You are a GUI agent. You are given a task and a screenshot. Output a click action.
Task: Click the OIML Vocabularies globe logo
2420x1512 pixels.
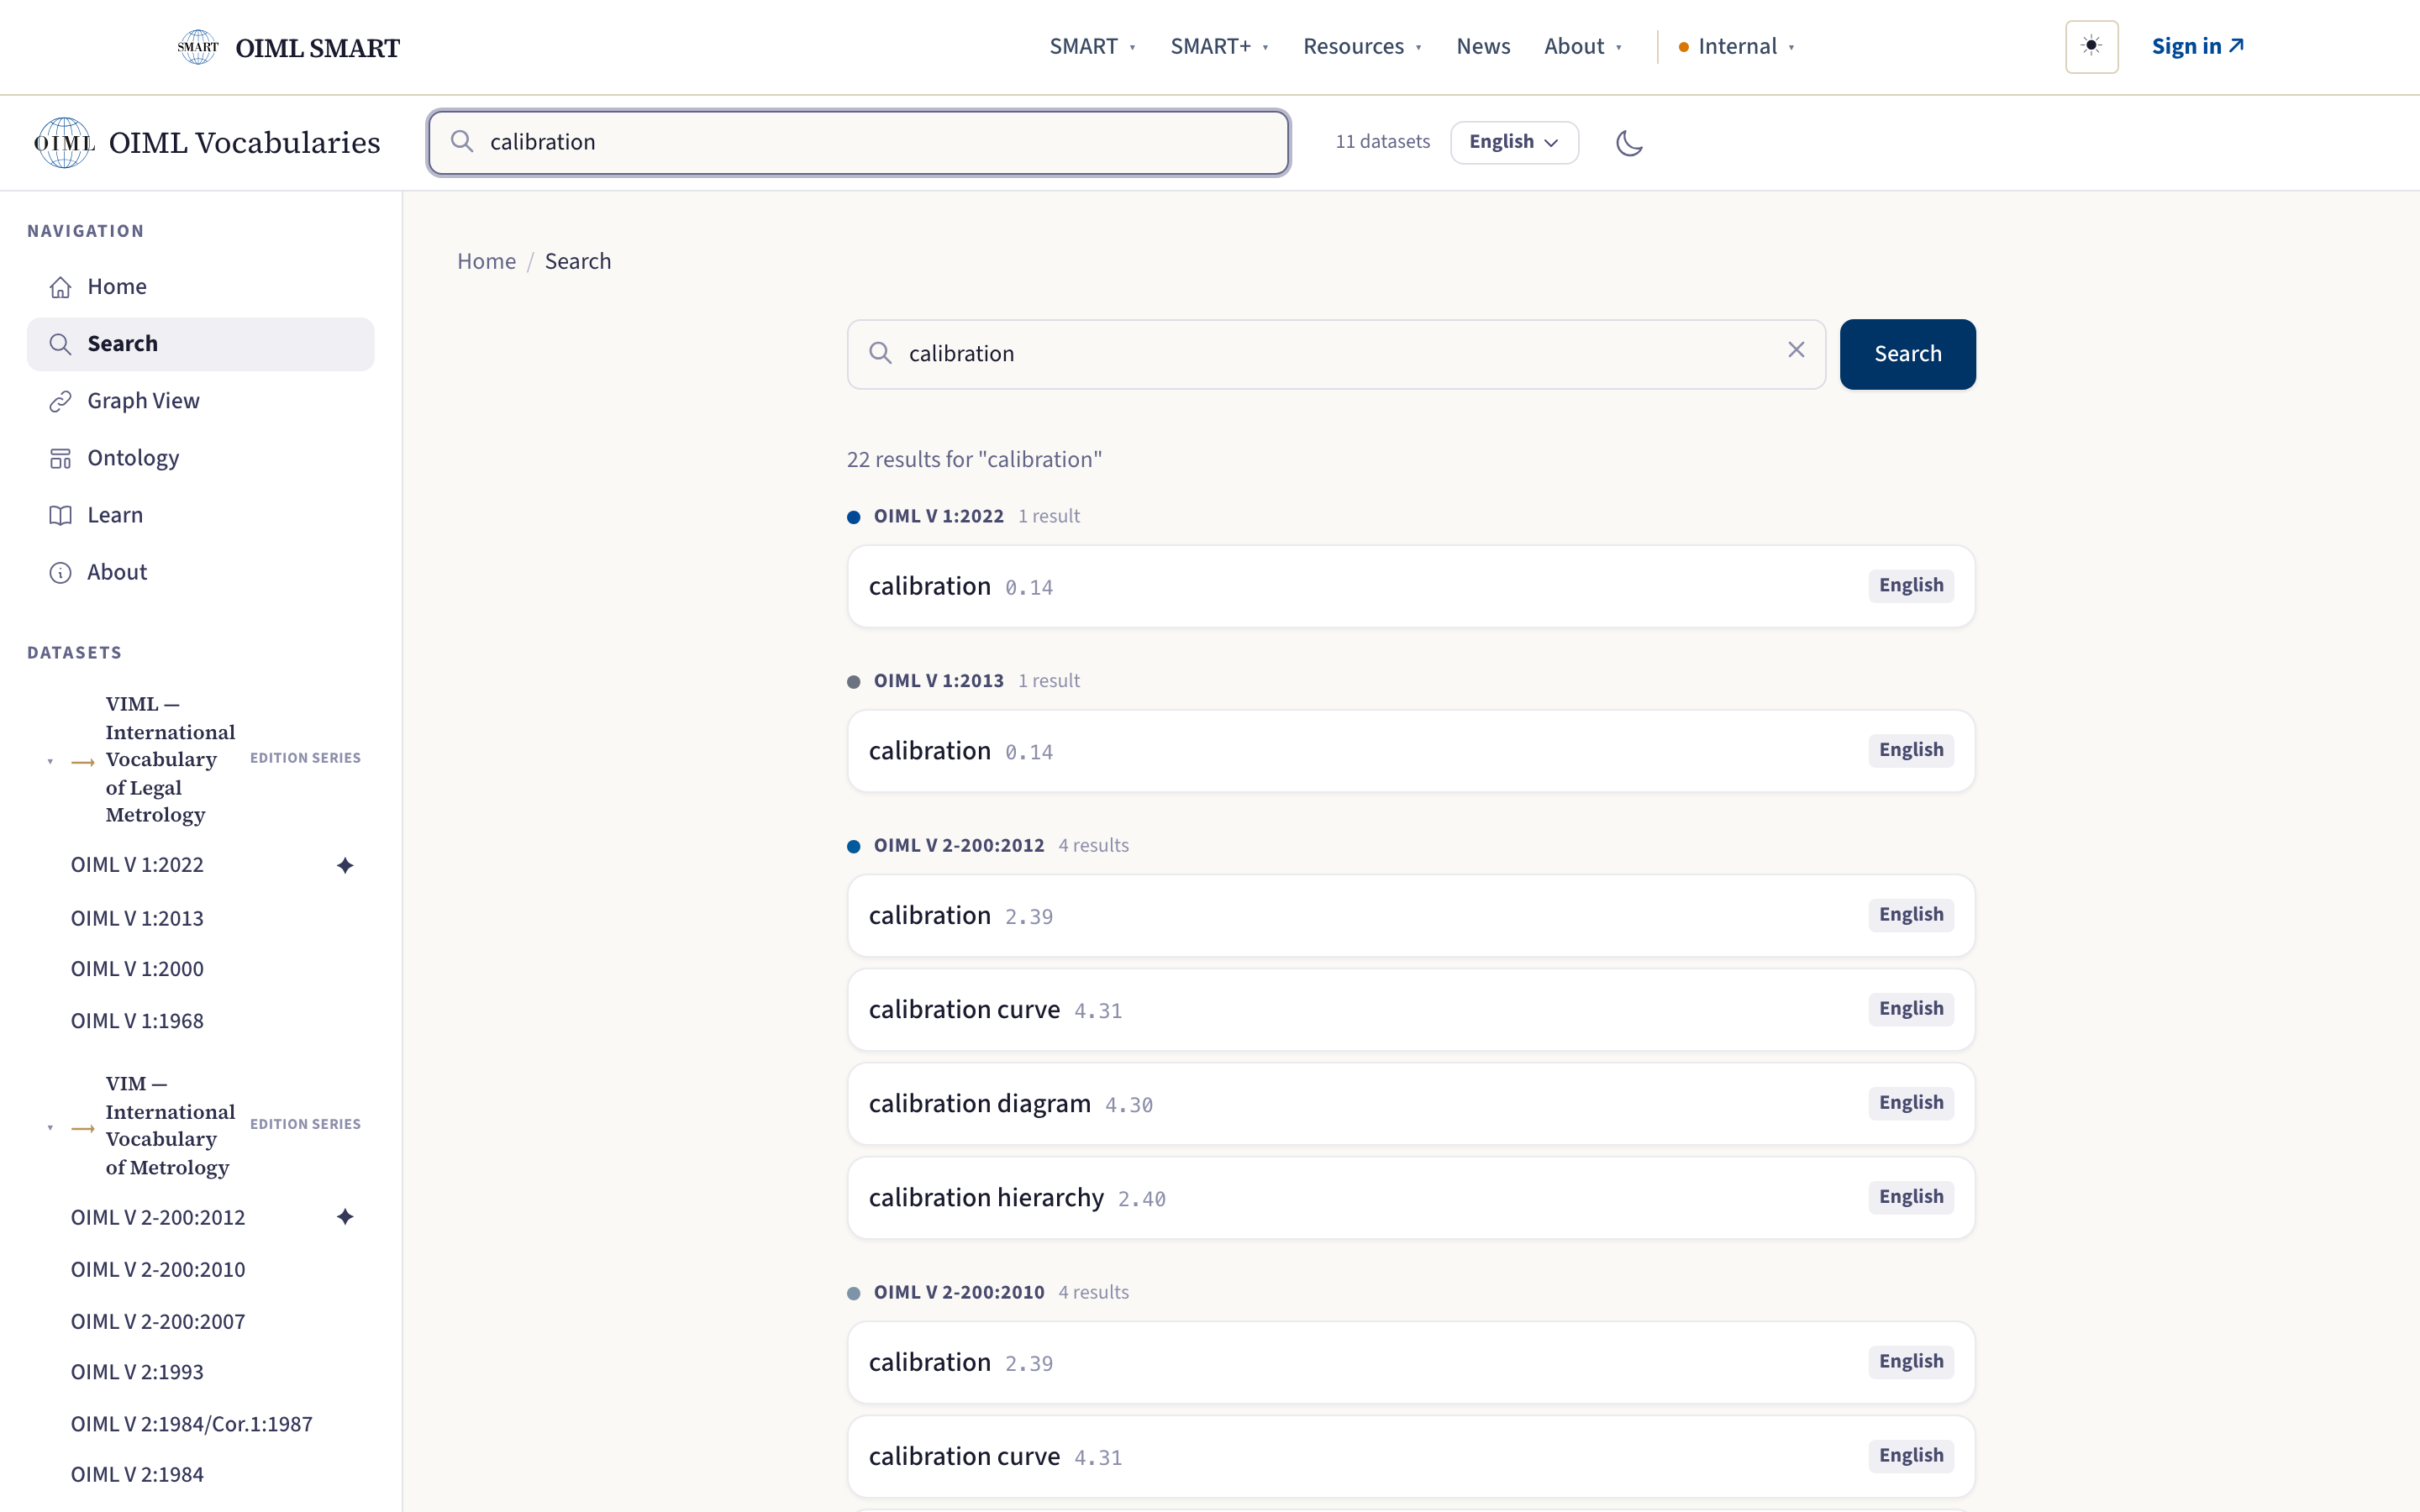pyautogui.click(x=64, y=143)
